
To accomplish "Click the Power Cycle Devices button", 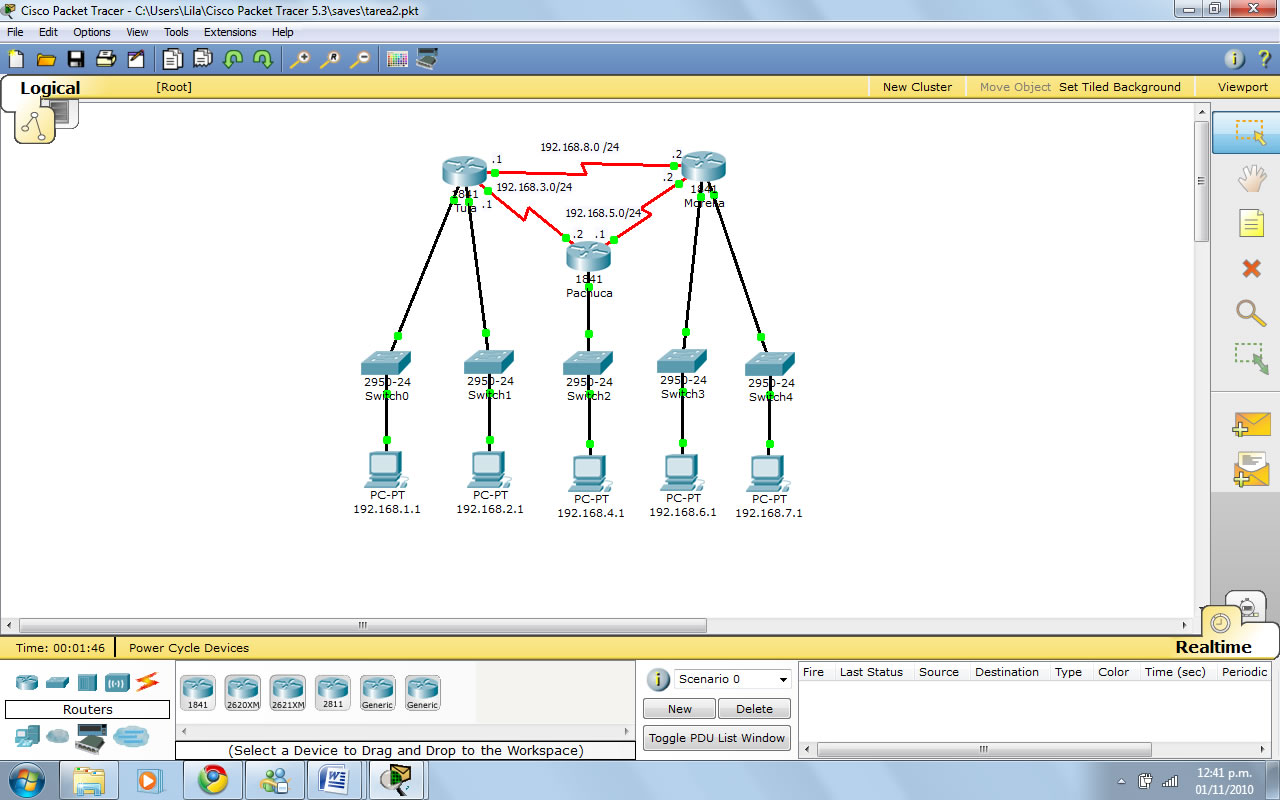I will tap(189, 648).
